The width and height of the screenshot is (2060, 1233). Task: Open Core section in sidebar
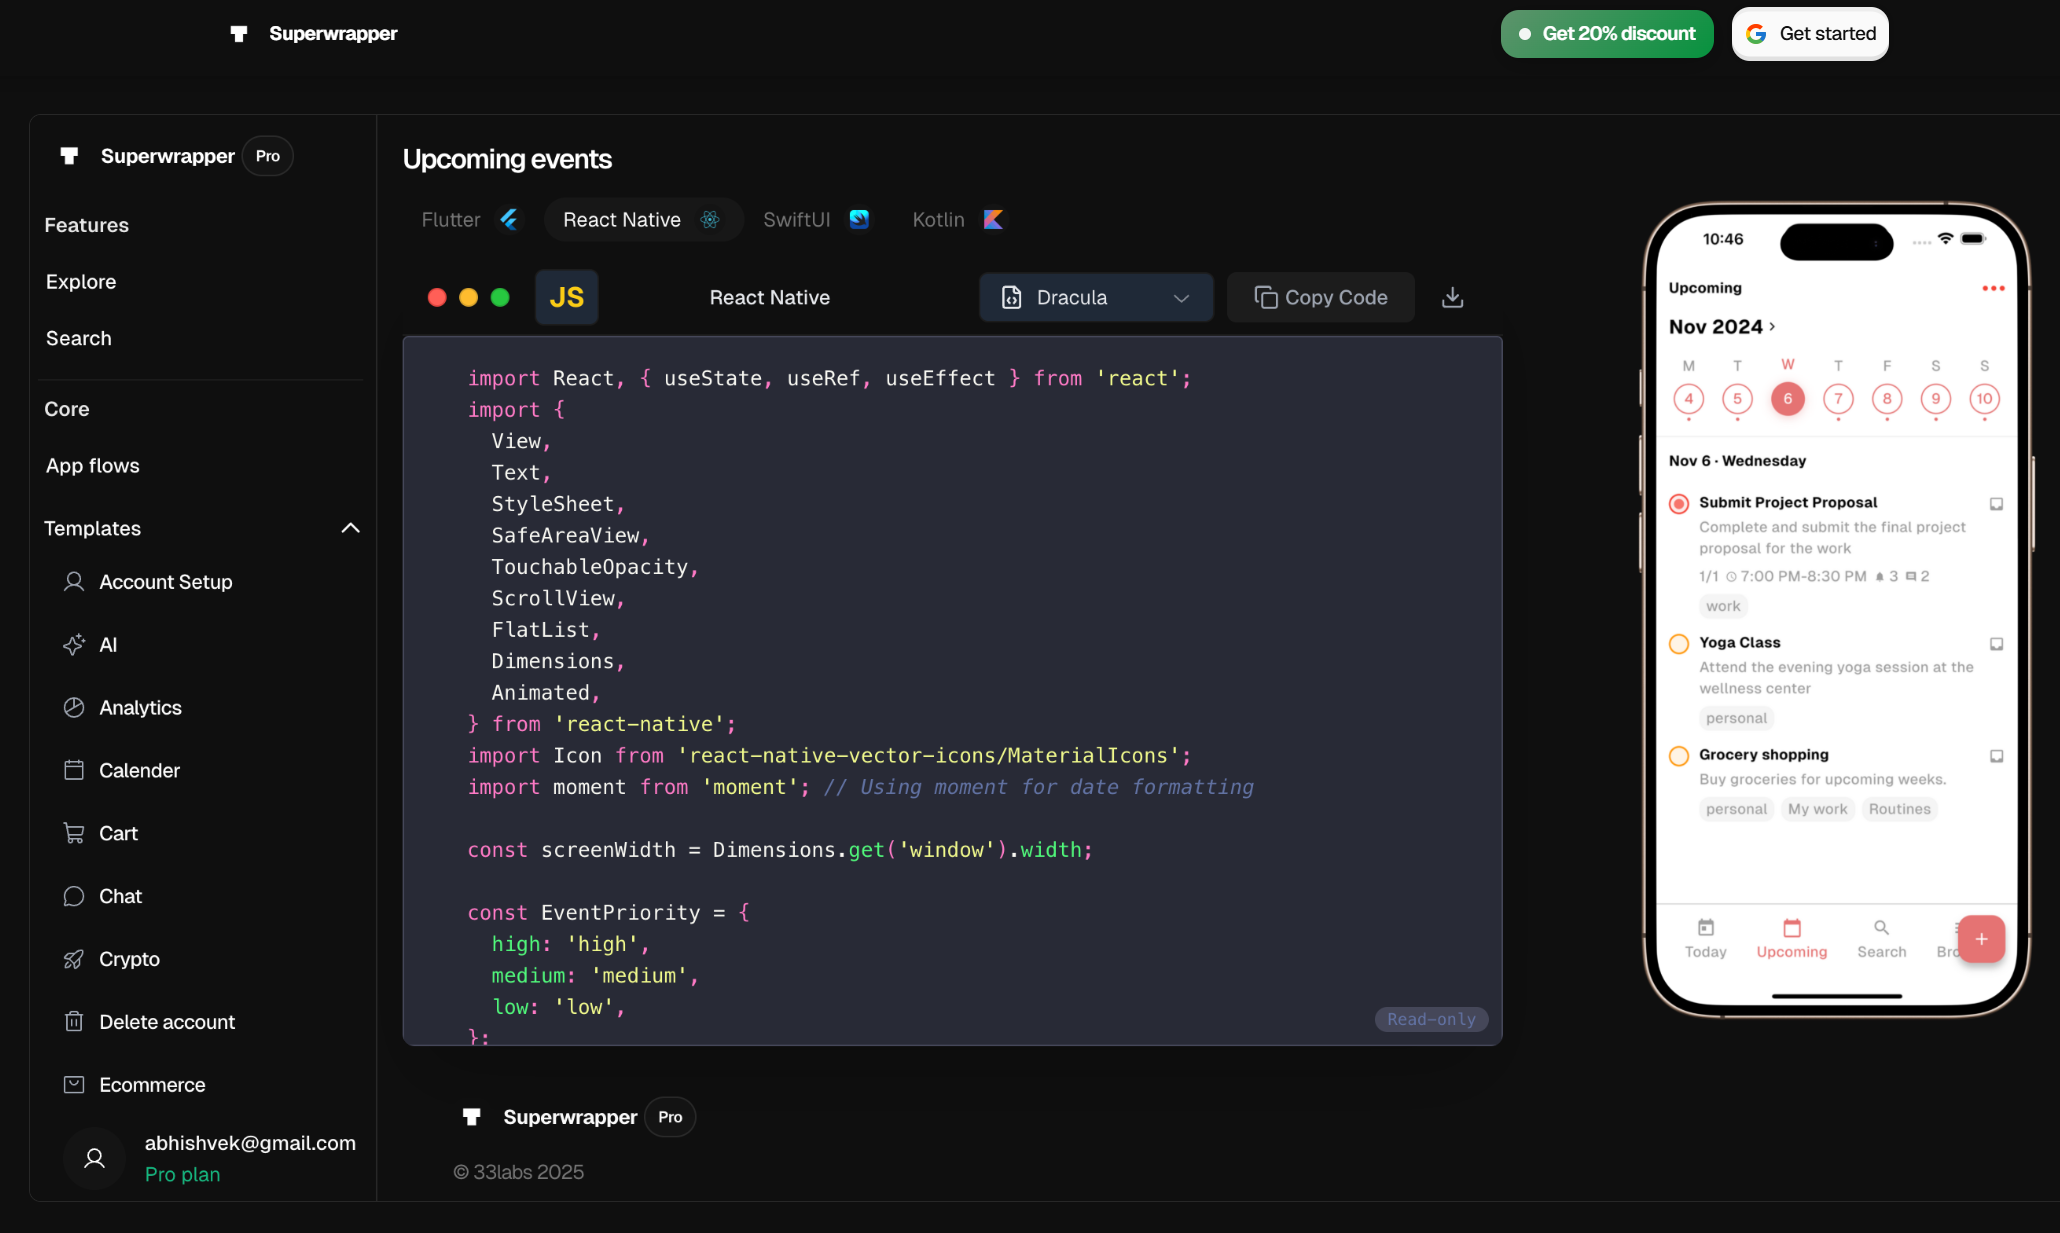point(67,409)
